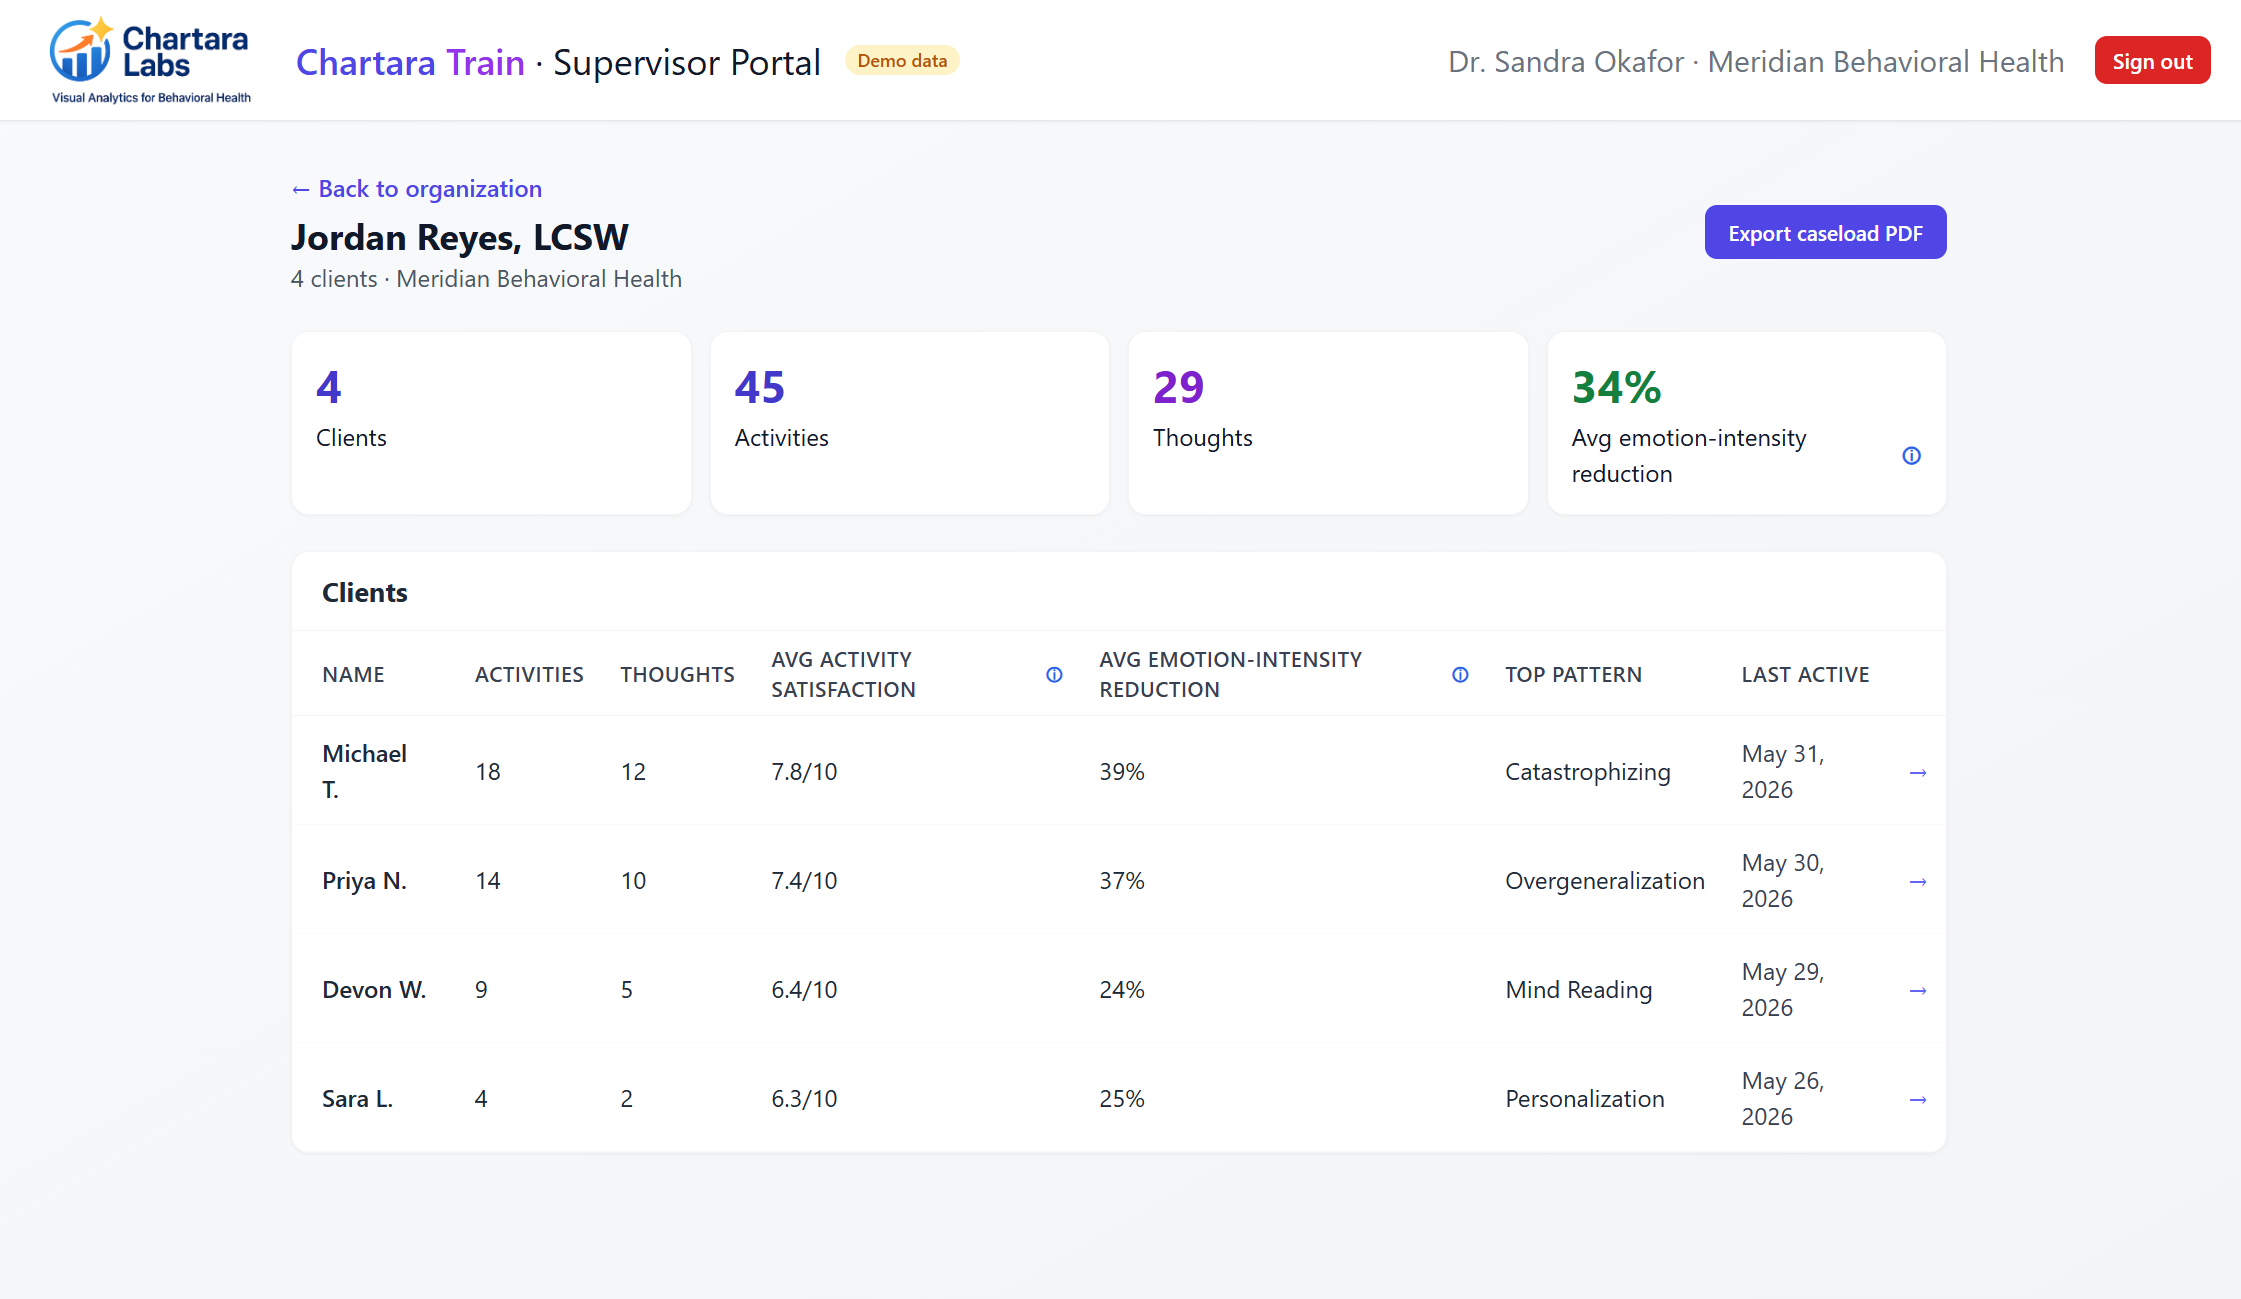Image resolution: width=2241 pixels, height=1299 pixels.
Task: Click Sara L.'s thoughts count 2
Action: 627,1099
